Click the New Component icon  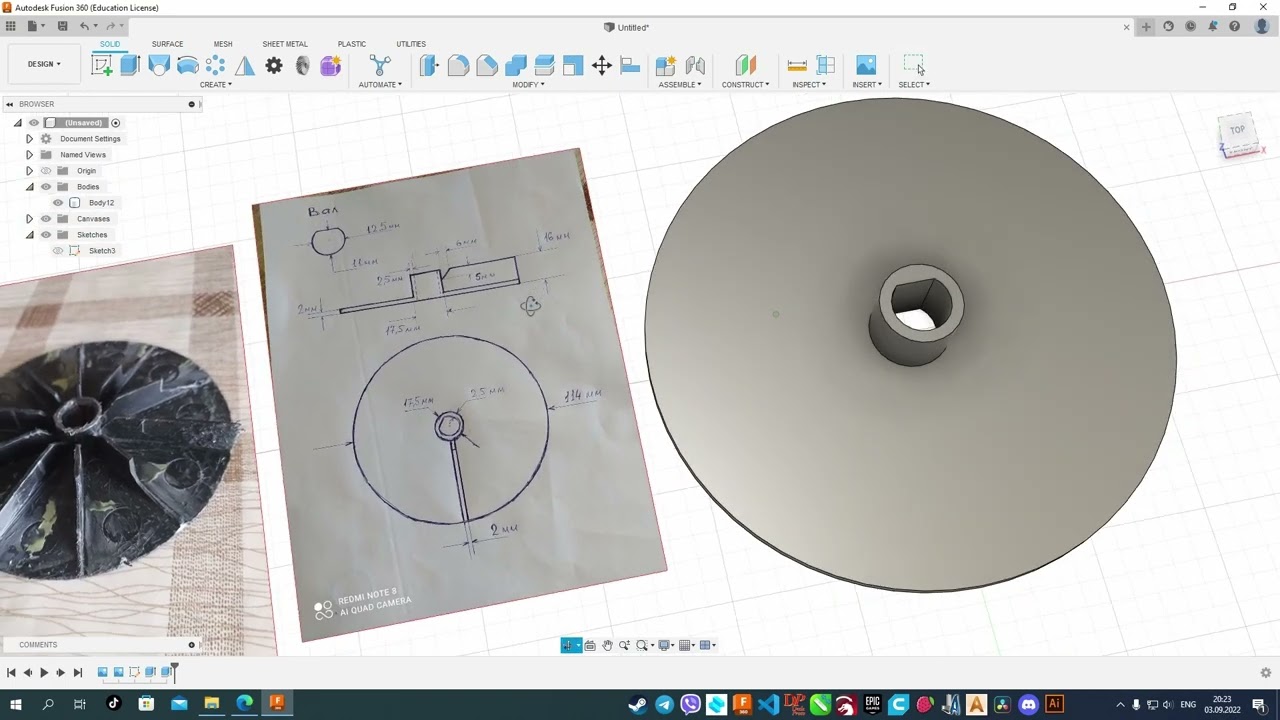(665, 66)
